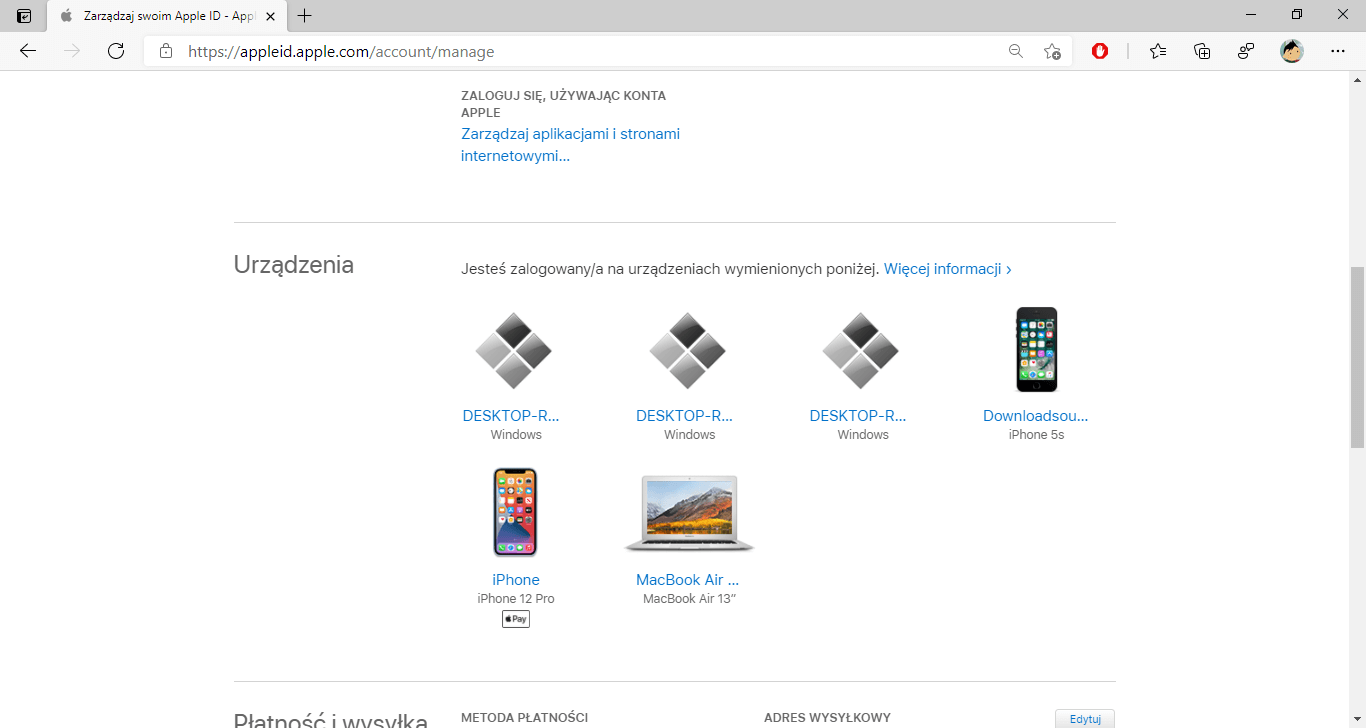Click the page vertical scrollbar thumb
1366x728 pixels.
click(x=1357, y=357)
